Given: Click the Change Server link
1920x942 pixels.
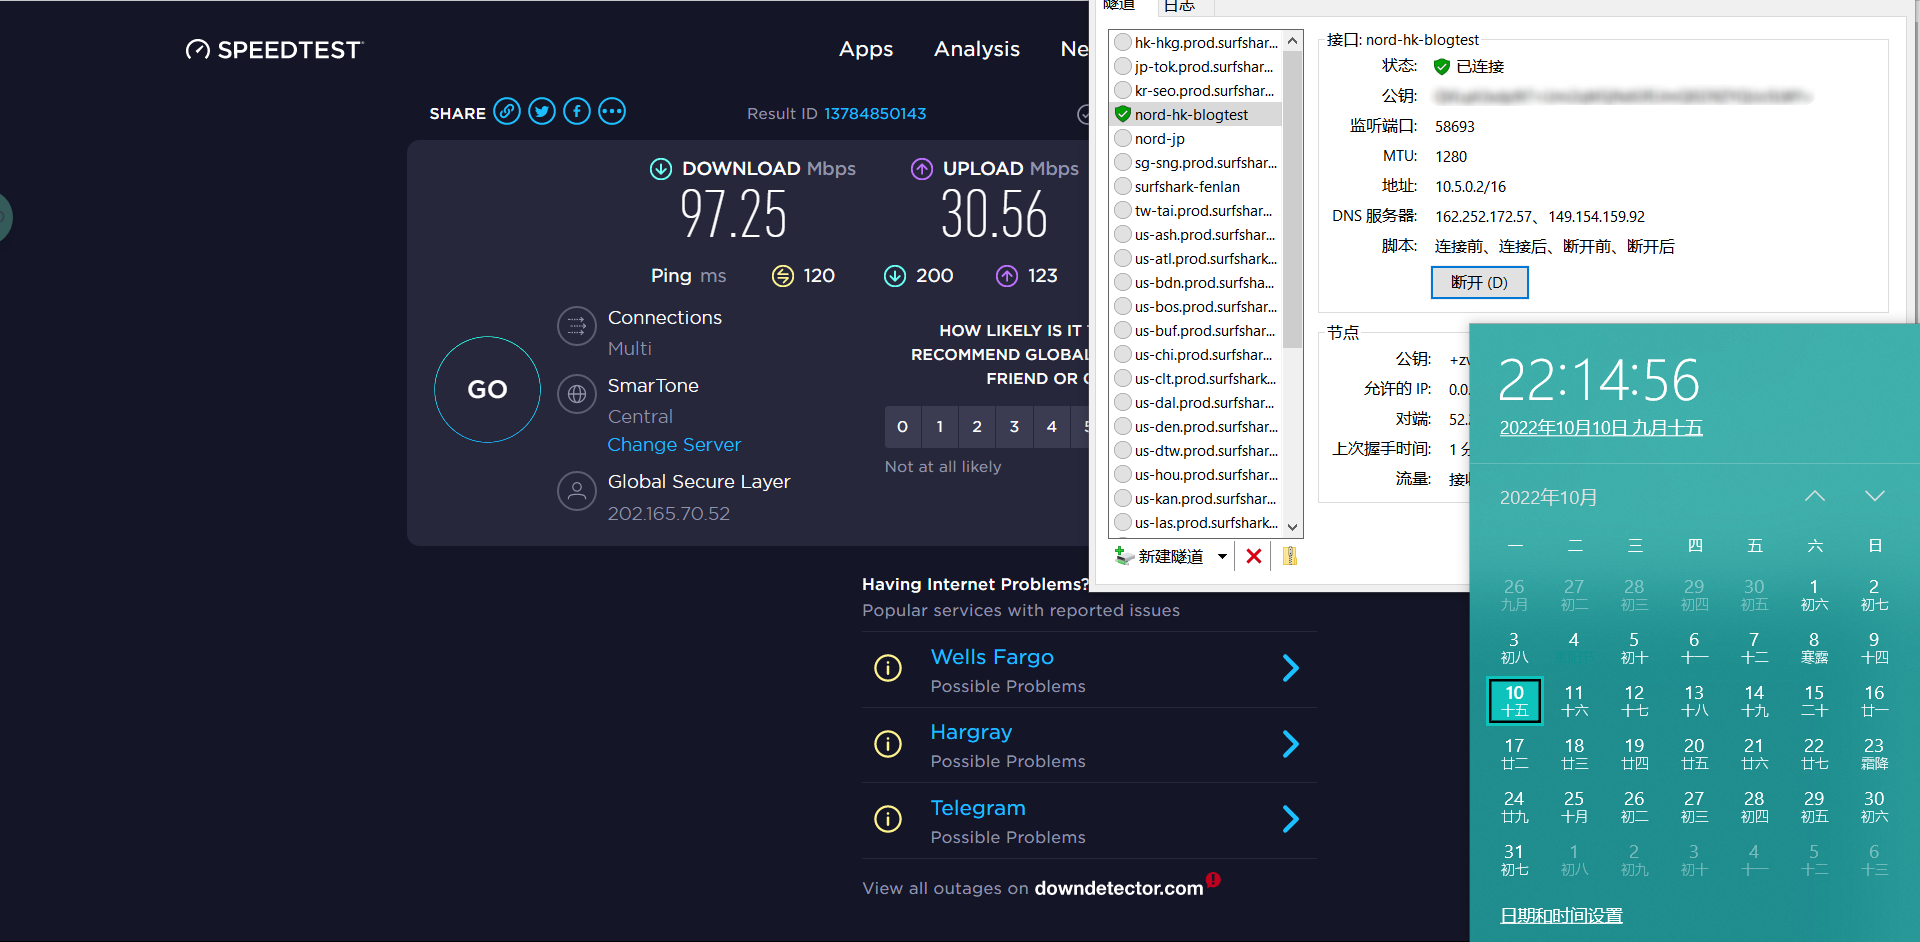Looking at the screenshot, I should [674, 445].
